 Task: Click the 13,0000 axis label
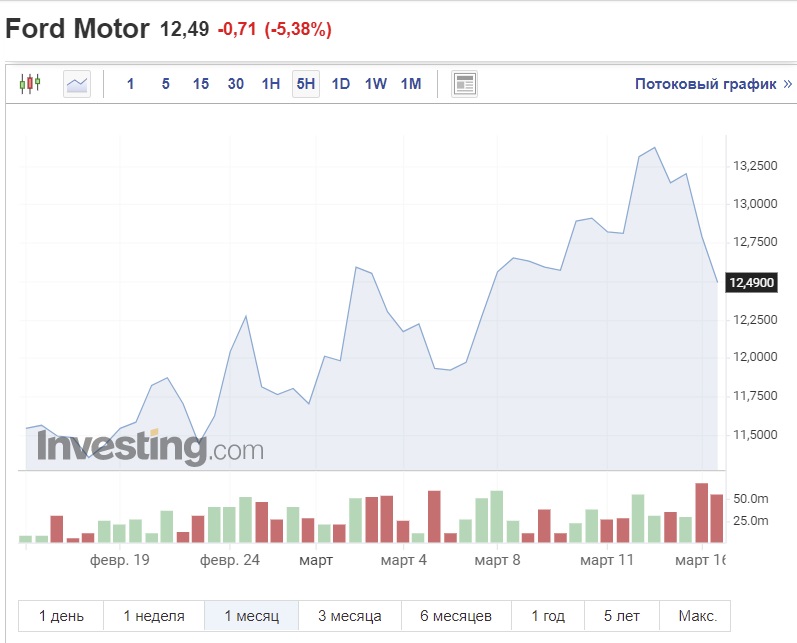[x=755, y=204]
